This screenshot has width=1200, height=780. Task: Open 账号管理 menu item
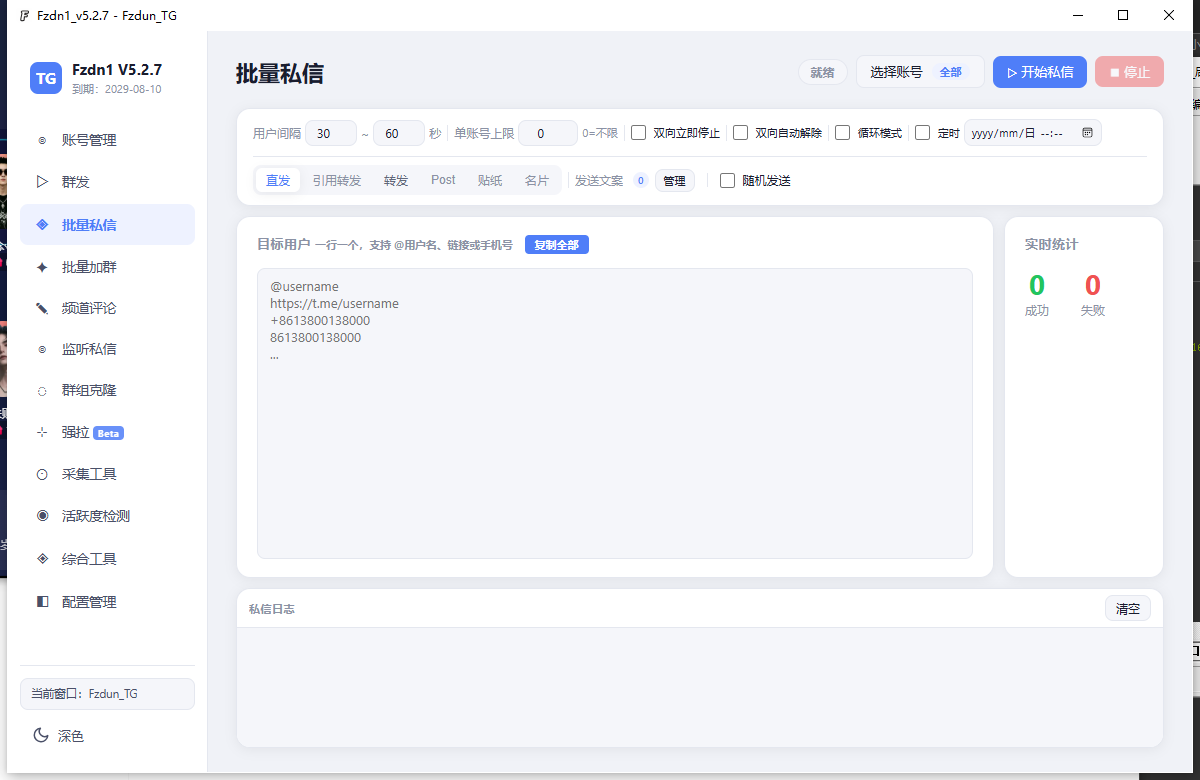tap(107, 141)
